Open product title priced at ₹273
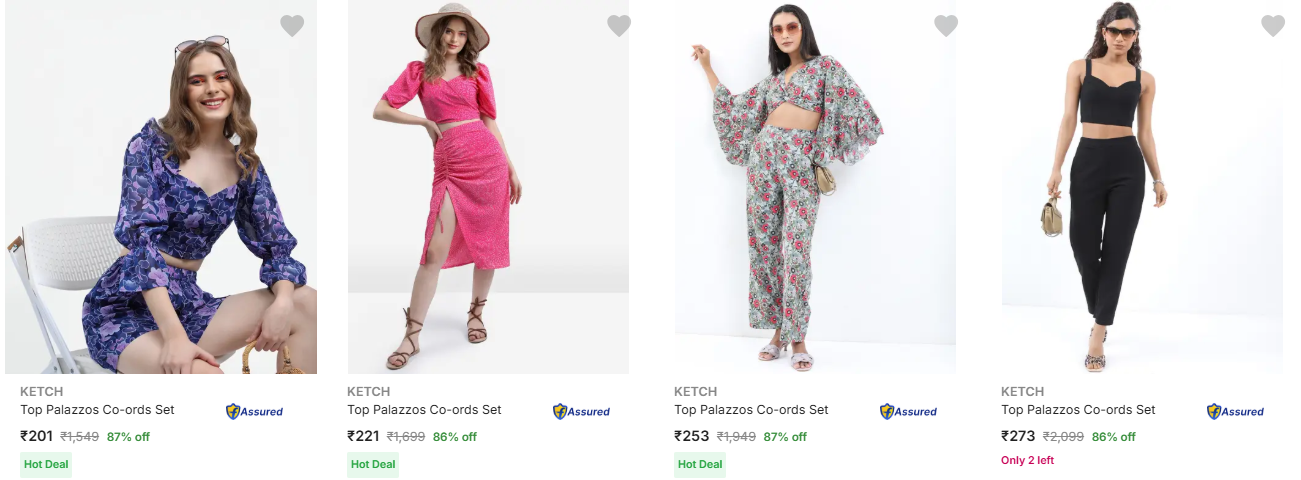 pyautogui.click(x=1078, y=410)
